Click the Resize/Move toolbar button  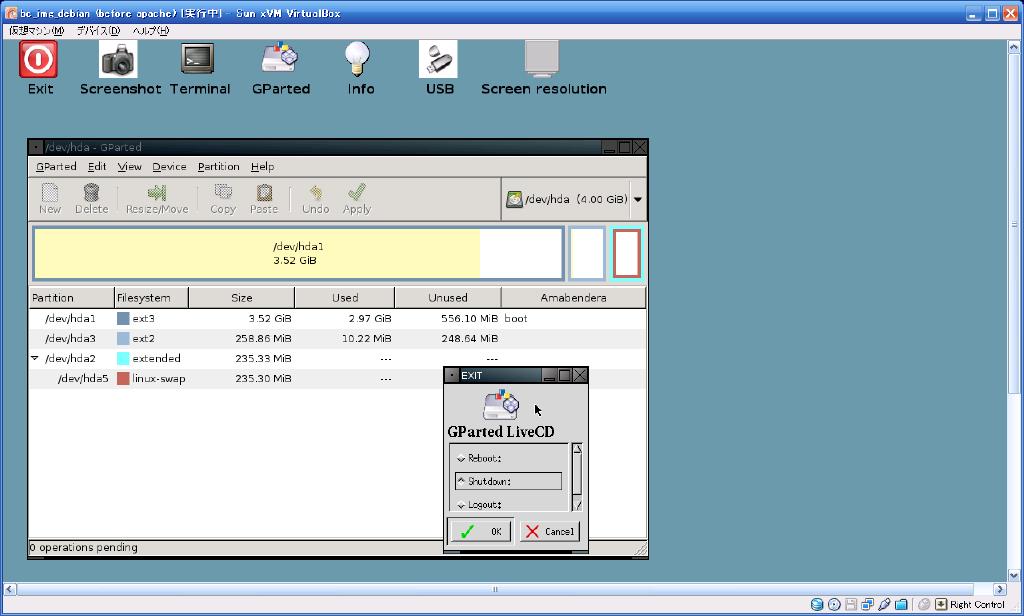(157, 199)
